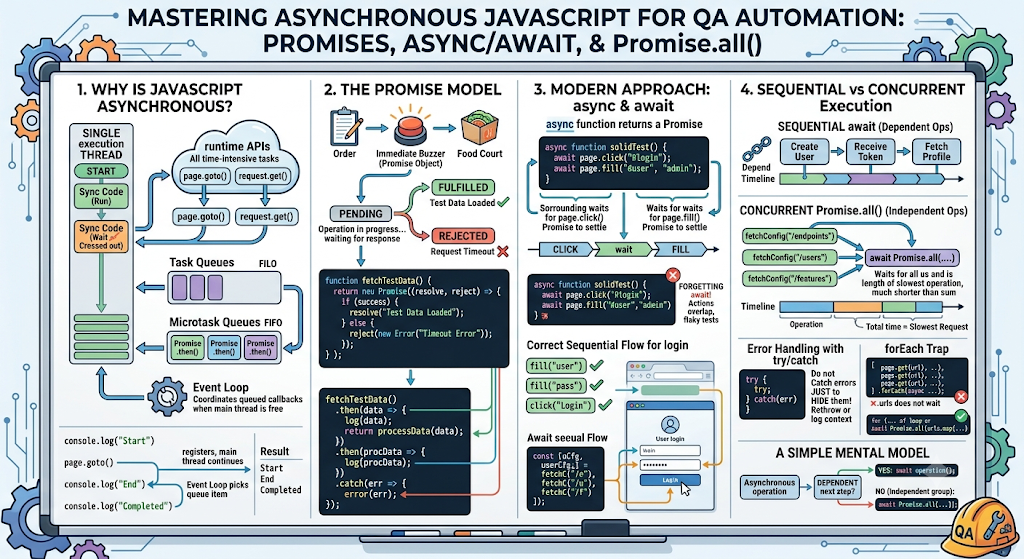Click the green wait arrow segment

624,249
